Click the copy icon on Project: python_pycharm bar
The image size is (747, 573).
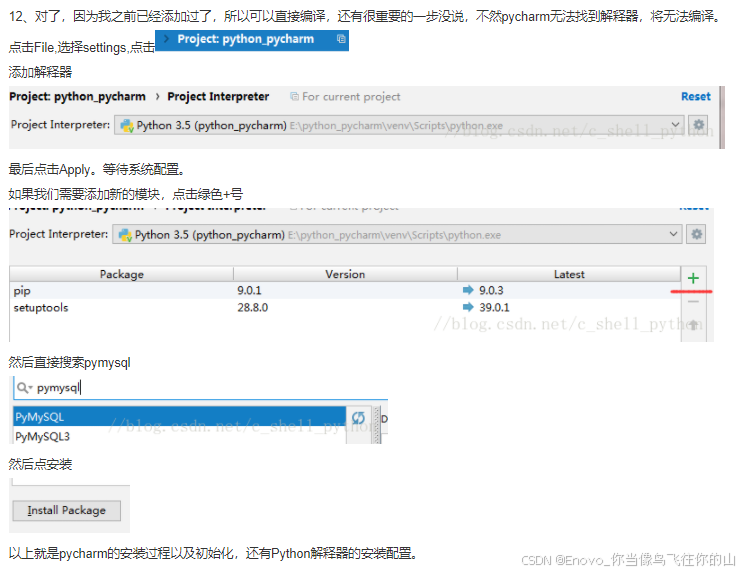pos(341,39)
